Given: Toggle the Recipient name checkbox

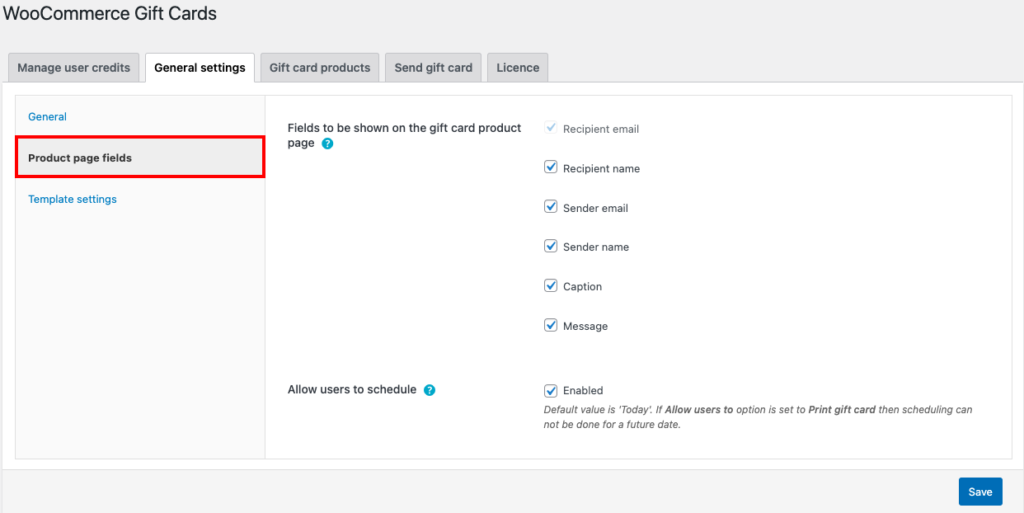Looking at the screenshot, I should pyautogui.click(x=550, y=167).
